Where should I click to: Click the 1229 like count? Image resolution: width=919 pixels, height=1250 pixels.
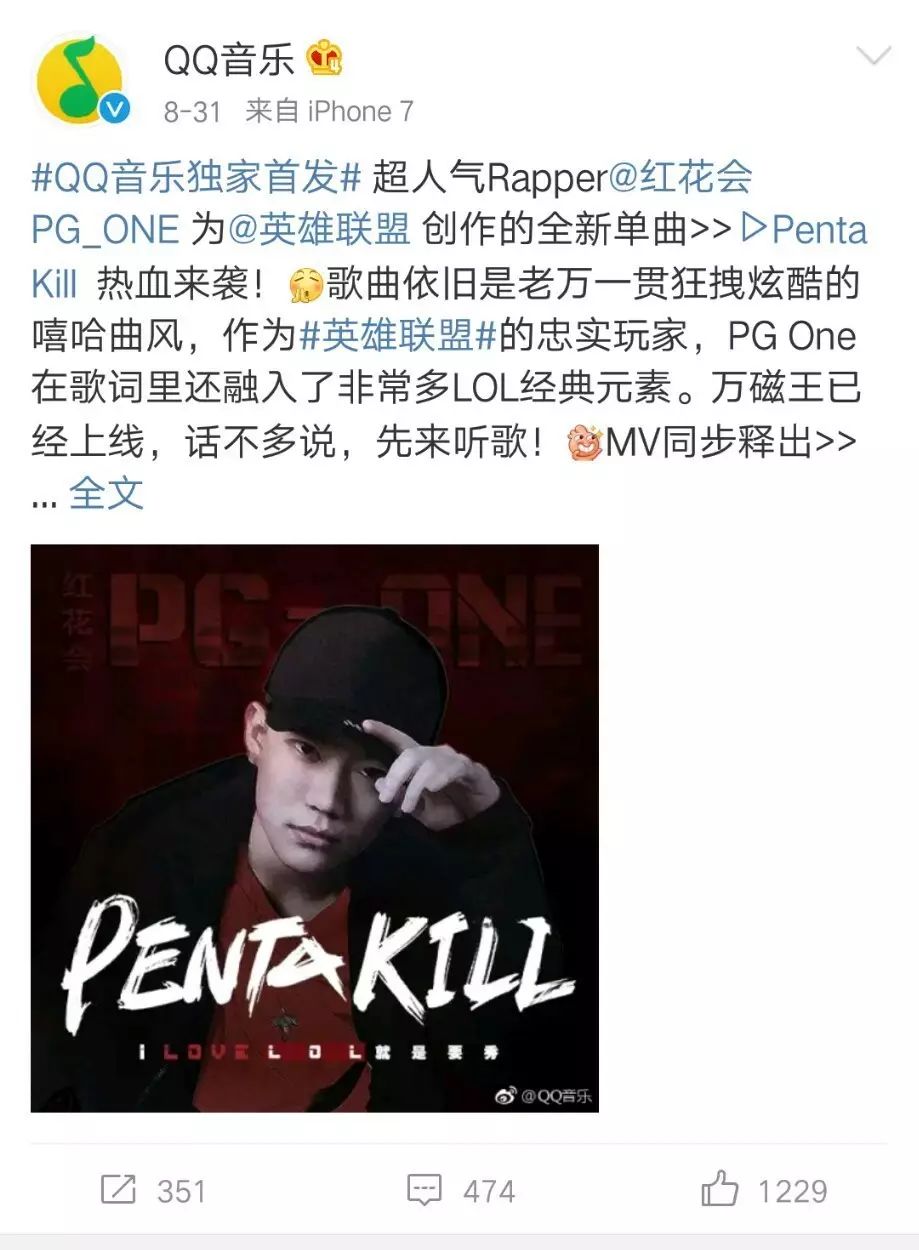[793, 1191]
